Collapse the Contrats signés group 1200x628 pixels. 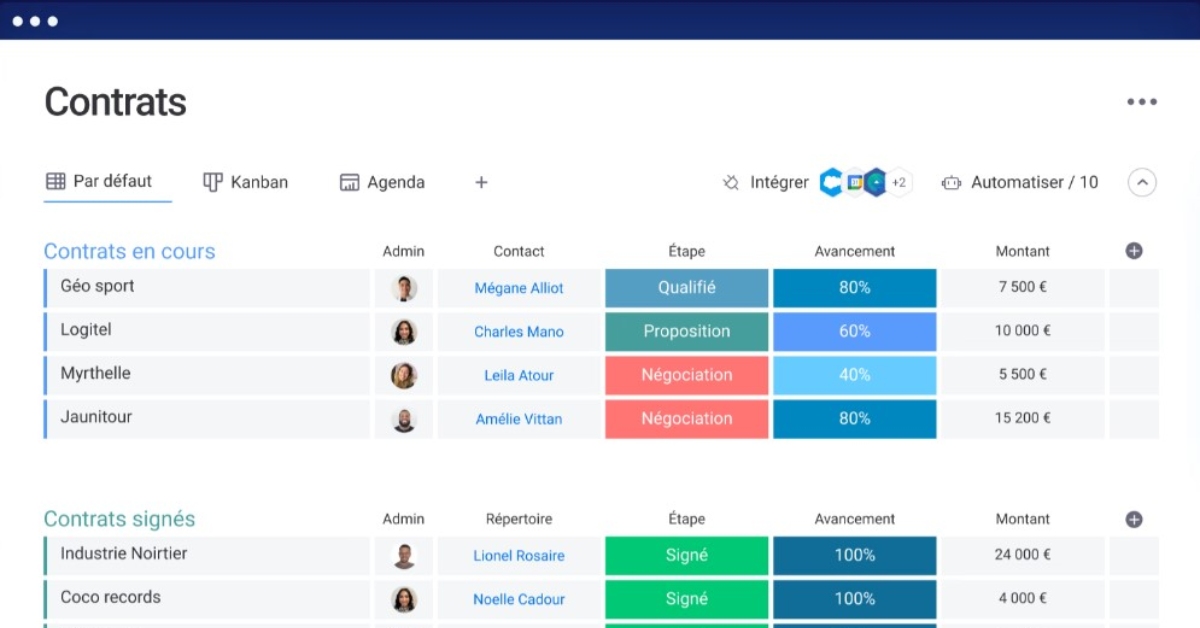[x=119, y=519]
